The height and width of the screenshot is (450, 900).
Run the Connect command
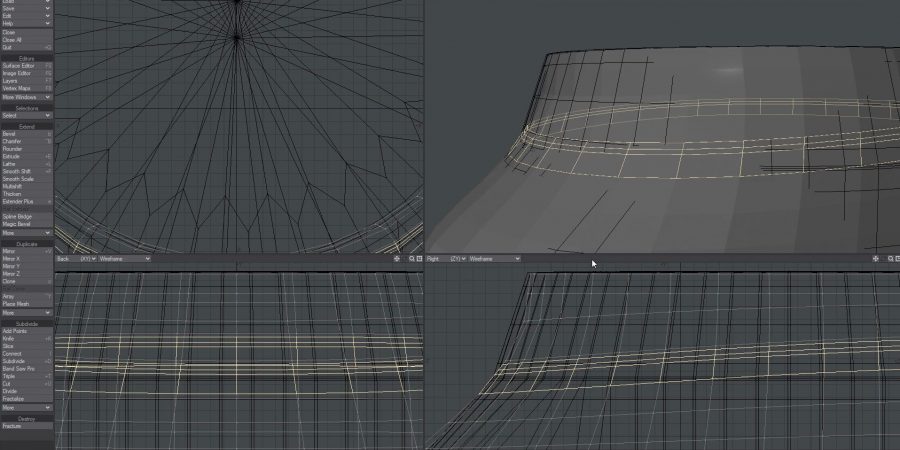(x=26, y=354)
